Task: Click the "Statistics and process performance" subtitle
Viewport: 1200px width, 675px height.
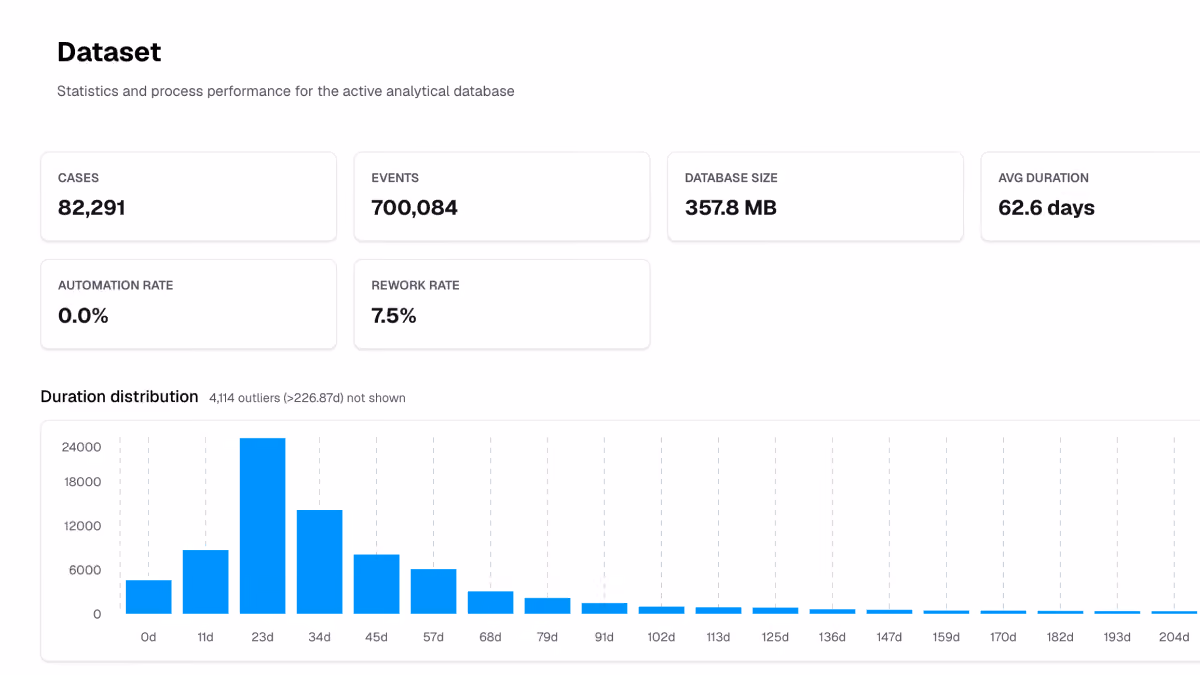Action: [x=286, y=91]
